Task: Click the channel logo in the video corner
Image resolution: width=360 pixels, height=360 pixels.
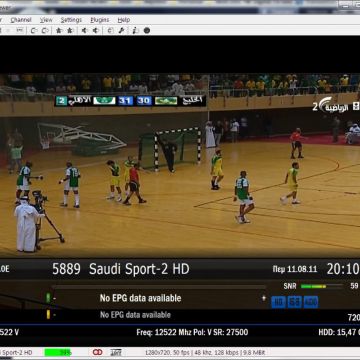Action: (x=336, y=106)
